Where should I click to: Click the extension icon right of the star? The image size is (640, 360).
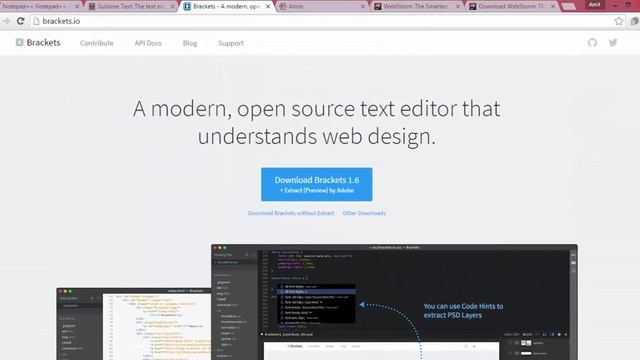(634, 21)
